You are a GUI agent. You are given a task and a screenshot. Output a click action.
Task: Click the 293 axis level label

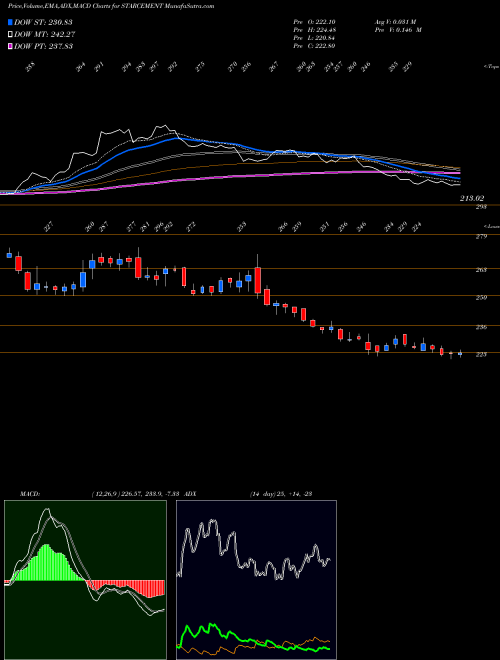coord(481,207)
